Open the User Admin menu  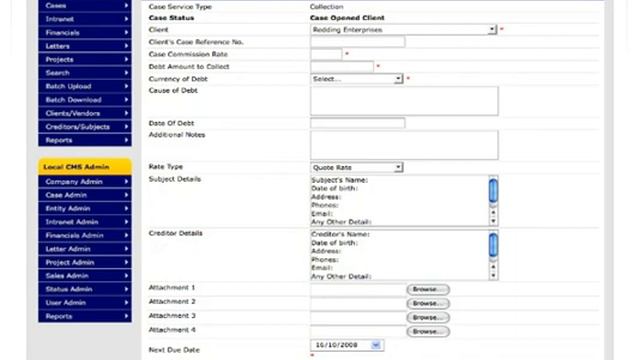[85, 302]
